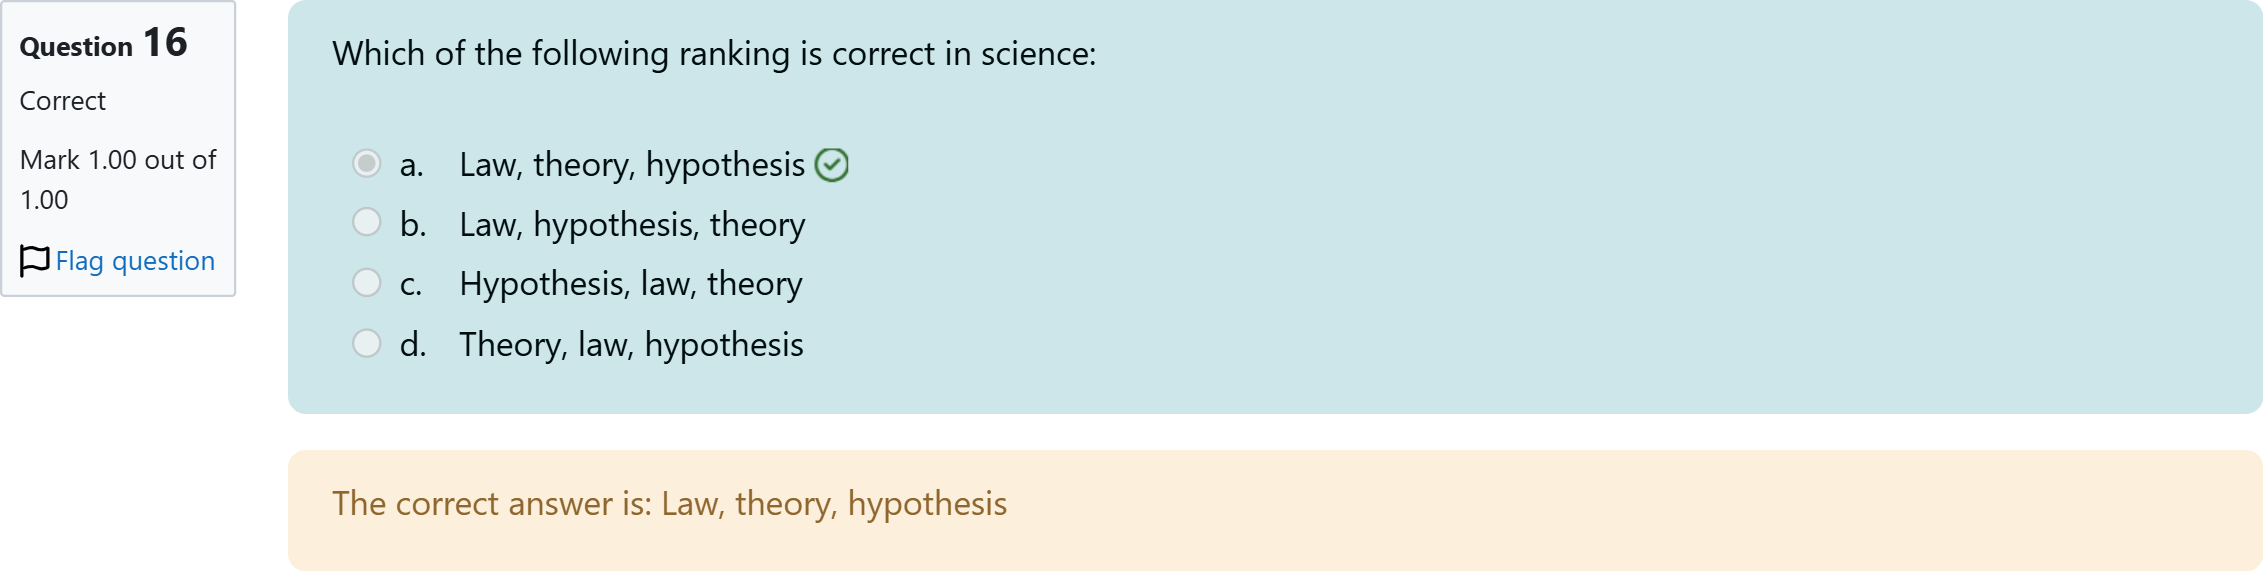Click the "Correct" status label

63,101
